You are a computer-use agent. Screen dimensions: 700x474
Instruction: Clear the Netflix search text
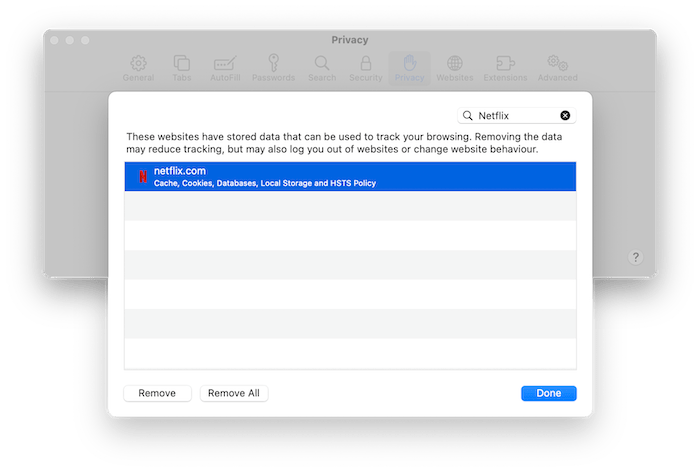coord(565,116)
